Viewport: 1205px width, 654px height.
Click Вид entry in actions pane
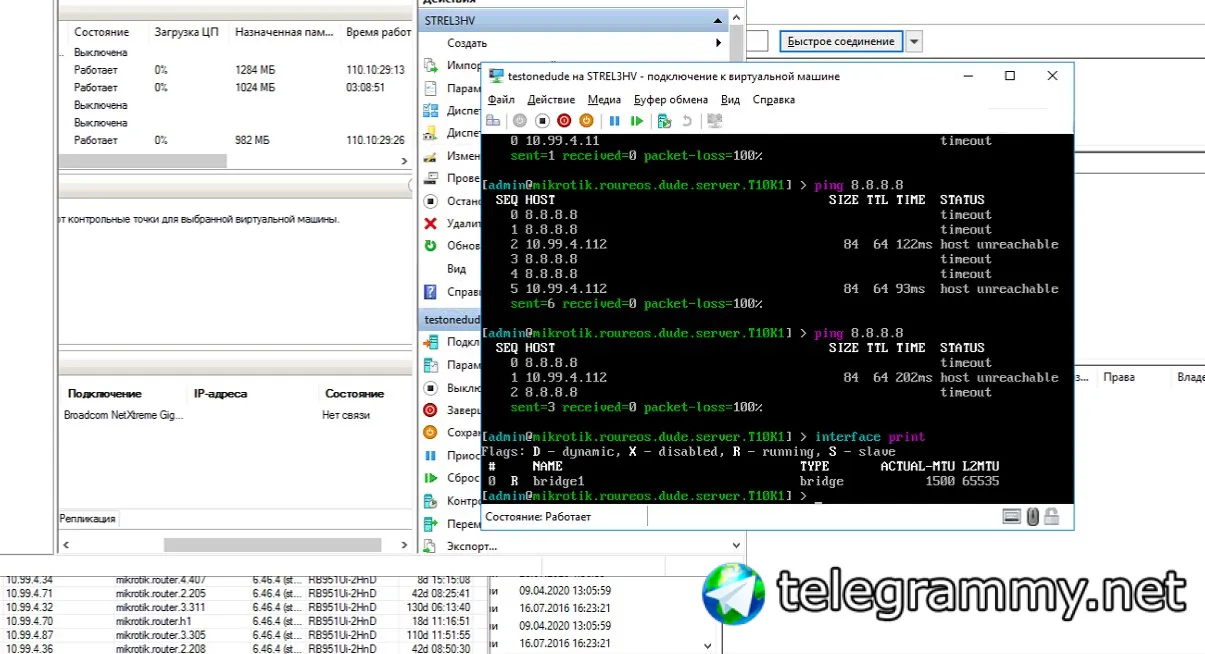(x=456, y=269)
